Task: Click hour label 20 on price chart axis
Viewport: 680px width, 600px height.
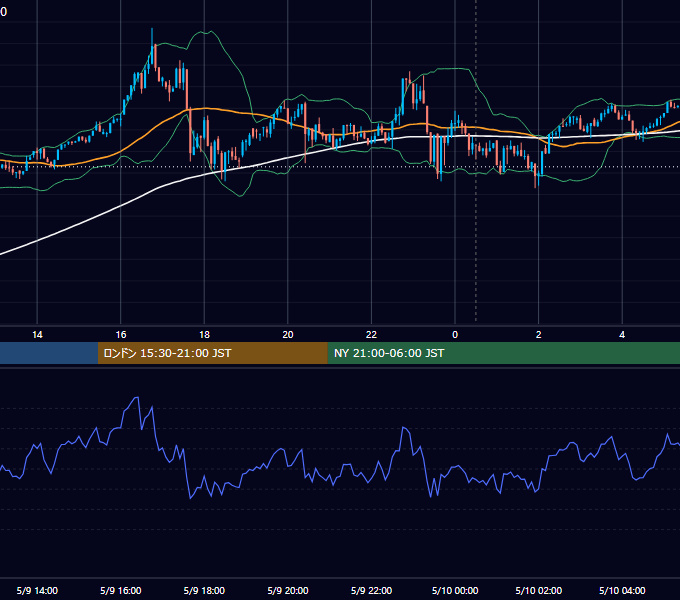Action: pos(288,335)
